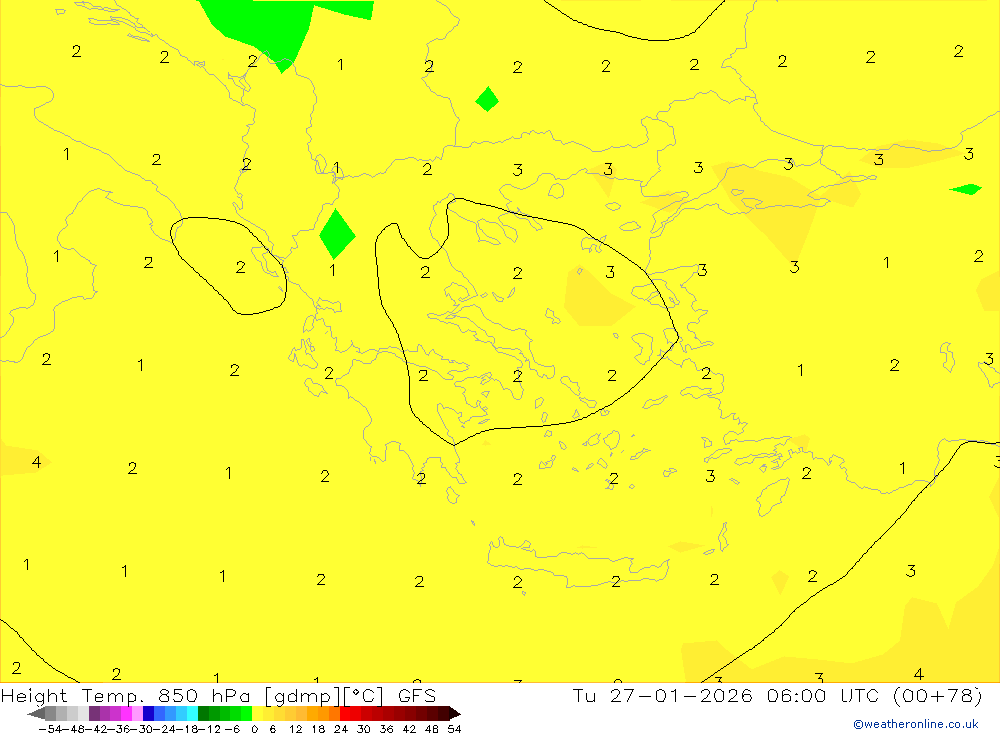Select the 'Tu 27-01-2026 06:00 UTC' timestamp
Image resolution: width=1000 pixels, height=733 pixels.
[725, 695]
